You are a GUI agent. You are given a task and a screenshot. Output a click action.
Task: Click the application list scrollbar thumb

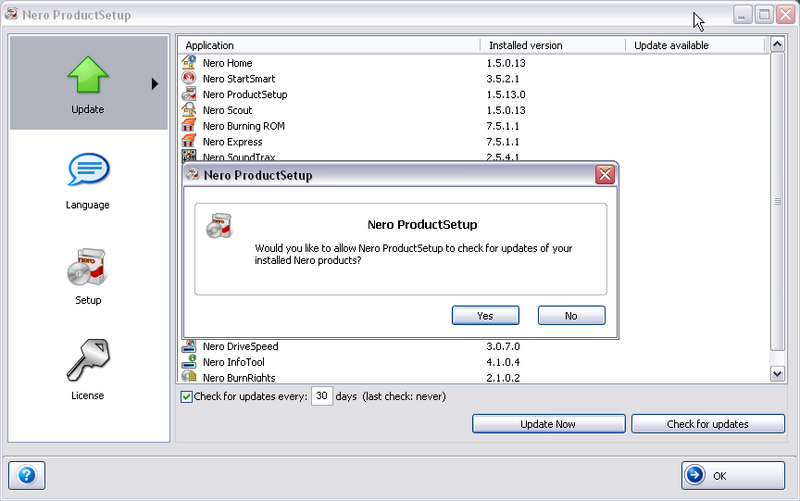point(777,202)
